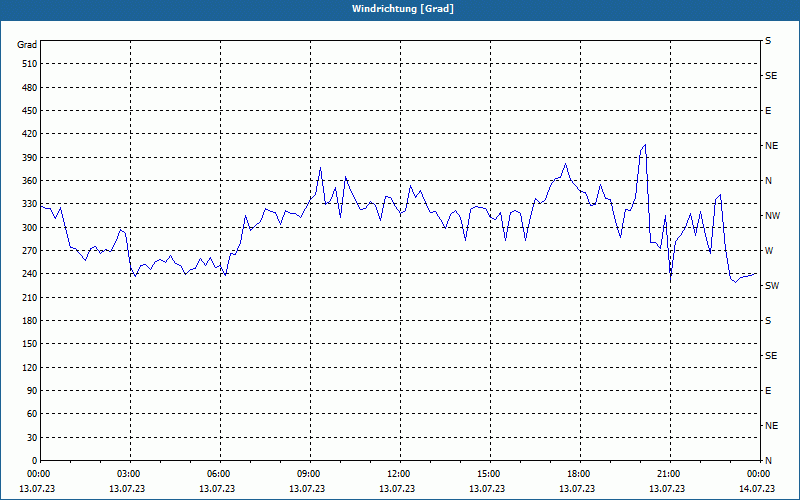Image resolution: width=800 pixels, height=500 pixels.
Task: Click the 30 y-axis tick label
Action: coord(31,438)
